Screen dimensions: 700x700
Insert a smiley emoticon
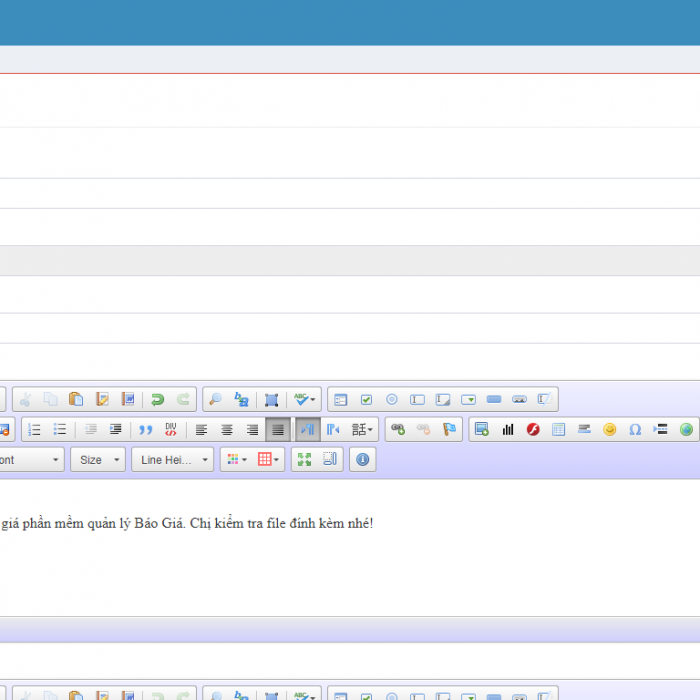pyautogui.click(x=609, y=430)
